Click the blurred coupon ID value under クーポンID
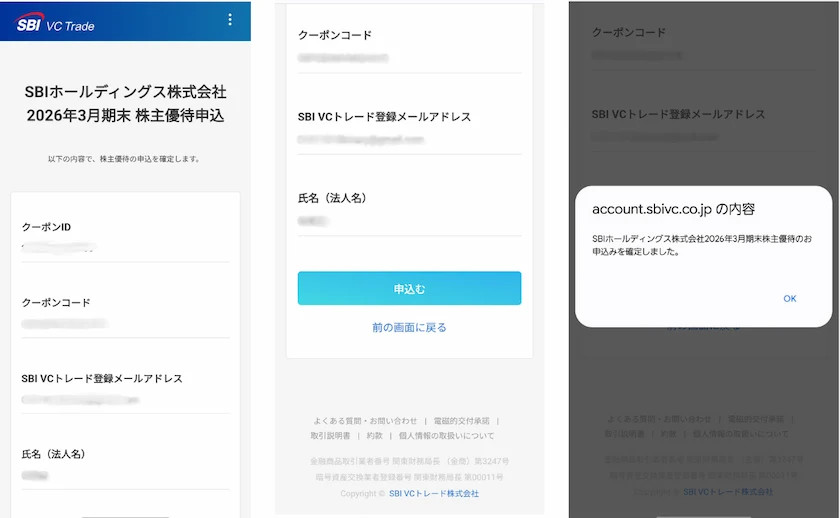Image resolution: width=840 pixels, height=518 pixels. coord(58,247)
